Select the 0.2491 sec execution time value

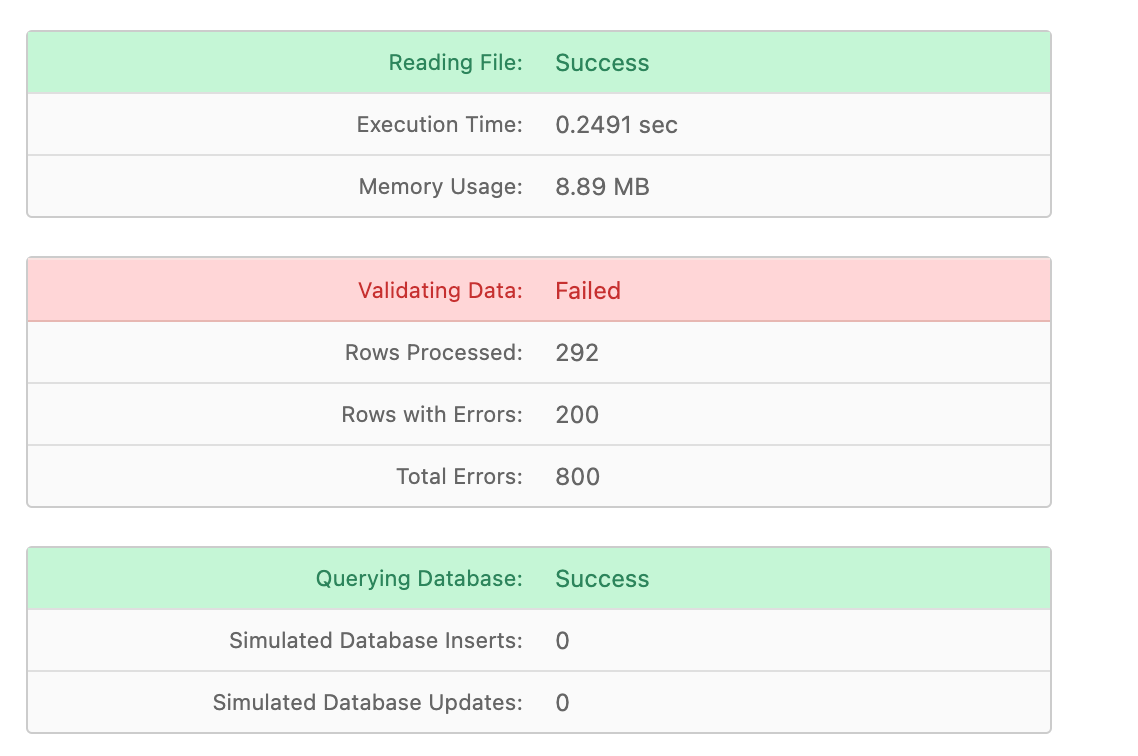[616, 124]
